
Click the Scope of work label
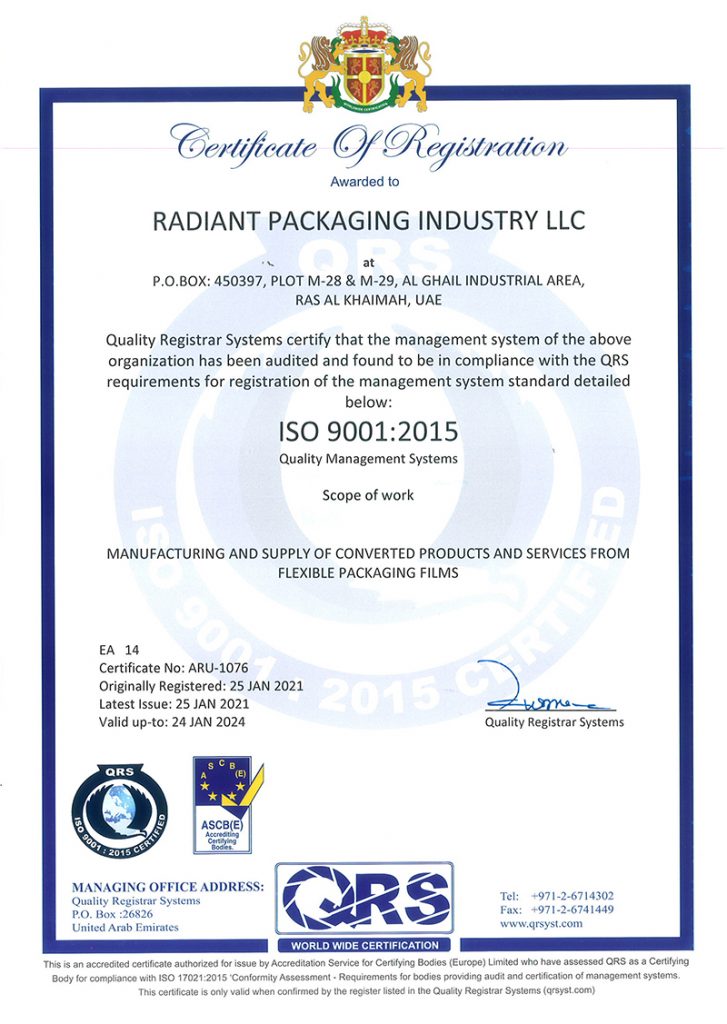(367, 494)
